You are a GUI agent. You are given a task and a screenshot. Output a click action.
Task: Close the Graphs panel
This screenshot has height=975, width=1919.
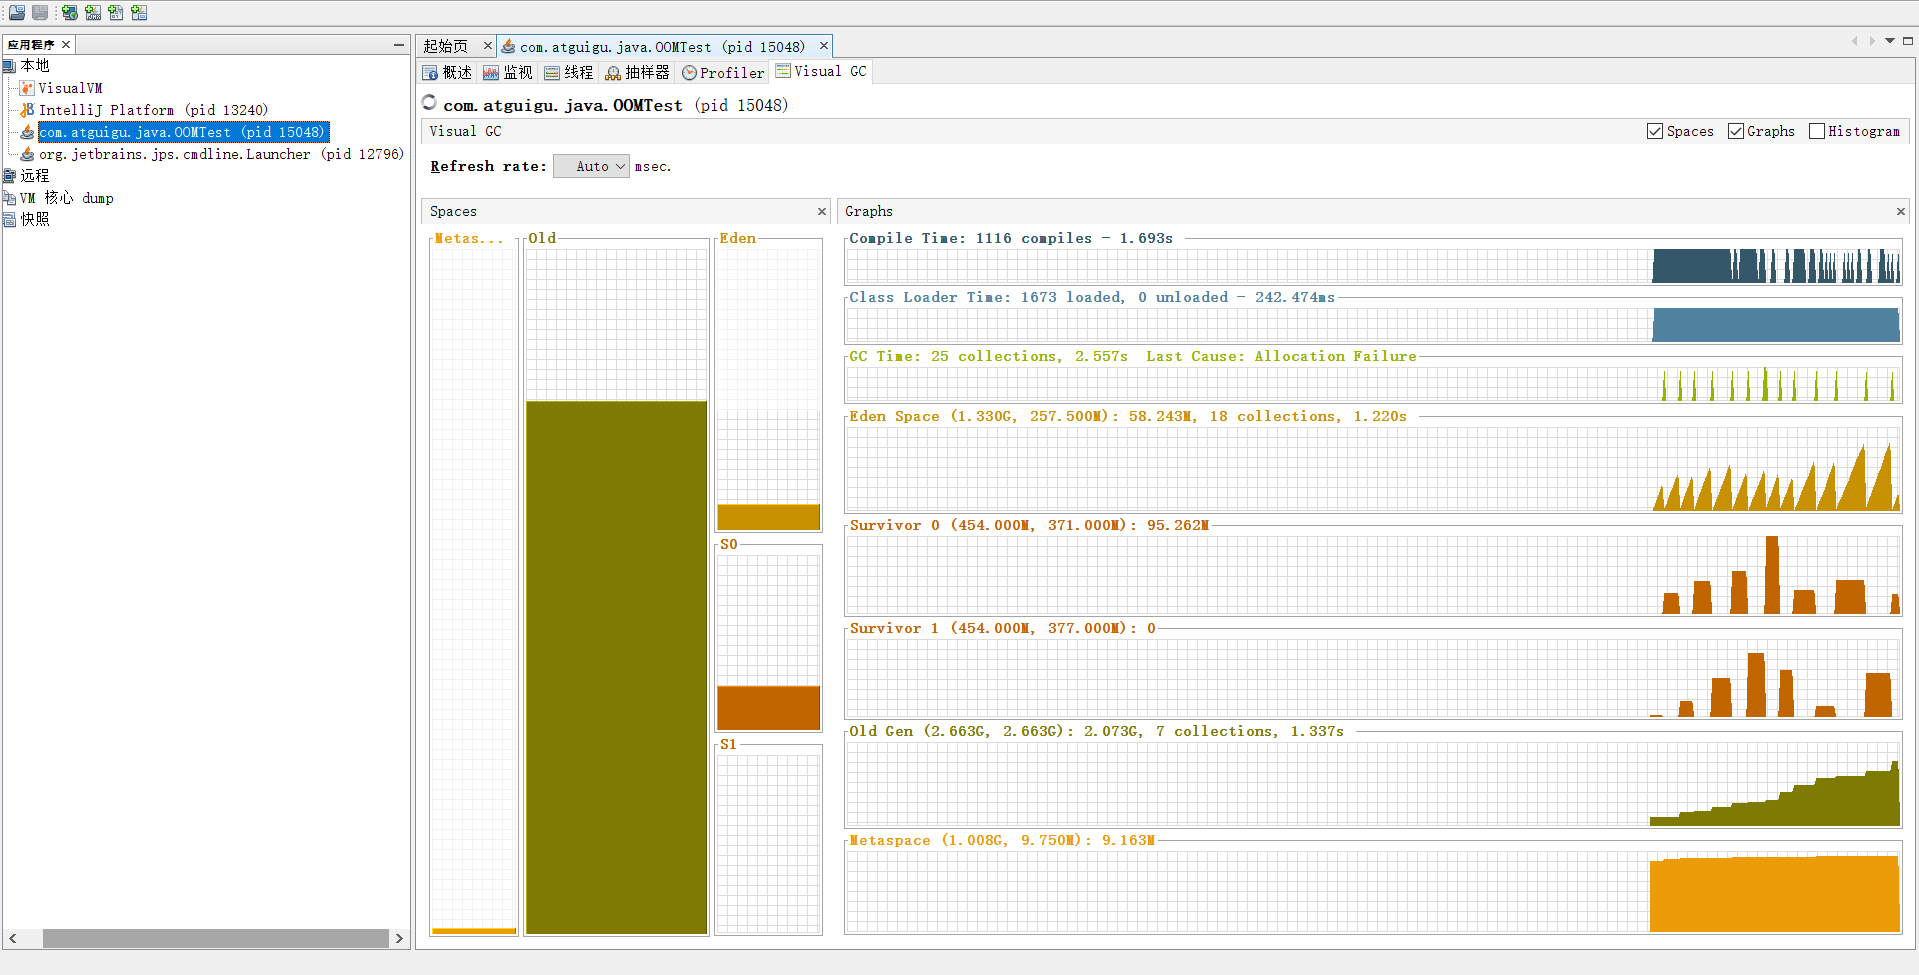(x=1901, y=212)
